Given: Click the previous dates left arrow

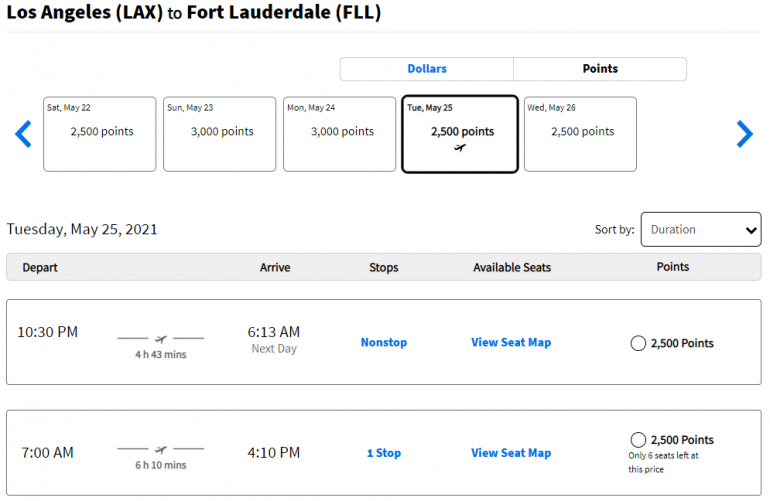Looking at the screenshot, I should tap(23, 134).
